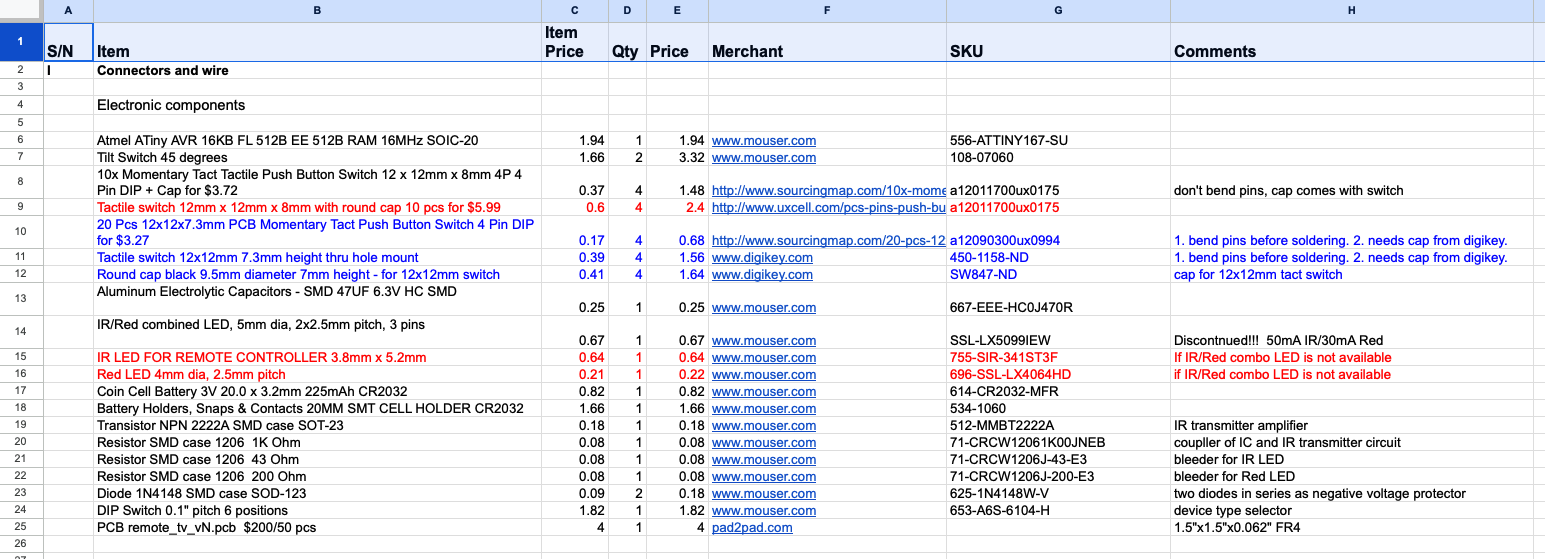The image size is (1545, 559).
Task: Select column H header
Action: click(x=1351, y=10)
